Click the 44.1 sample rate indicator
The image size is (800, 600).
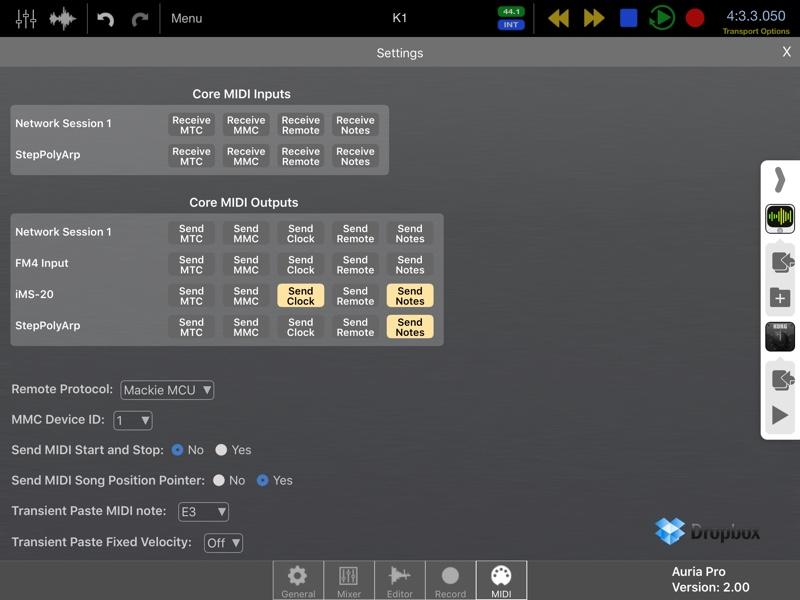[x=511, y=11]
